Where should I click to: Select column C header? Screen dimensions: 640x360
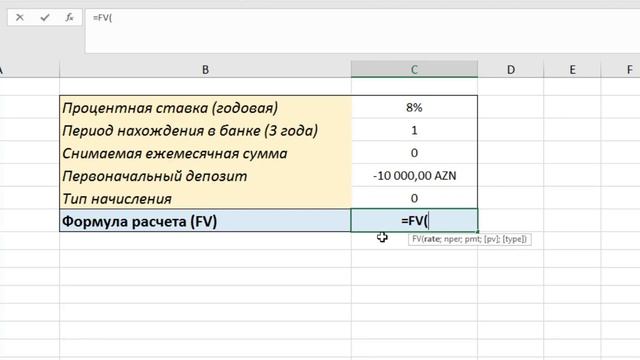pos(414,70)
